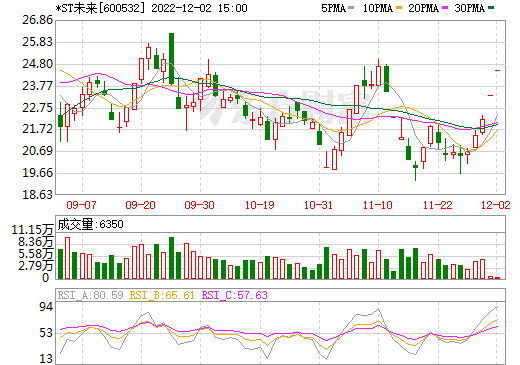Click the gray 5PMA legend color marker
This screenshot has width=520, height=365.
tap(351, 7)
